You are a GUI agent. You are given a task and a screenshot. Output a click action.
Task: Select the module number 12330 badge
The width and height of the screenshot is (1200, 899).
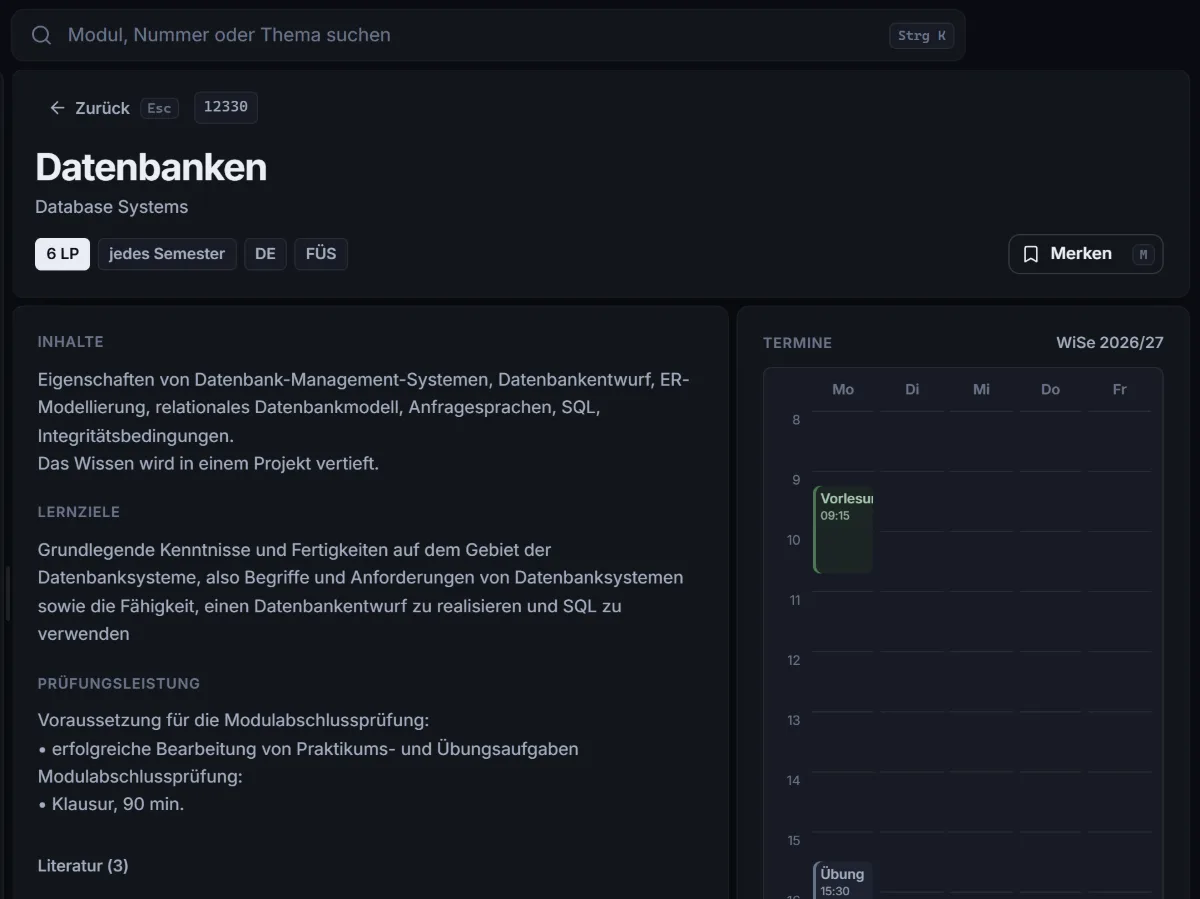click(226, 107)
